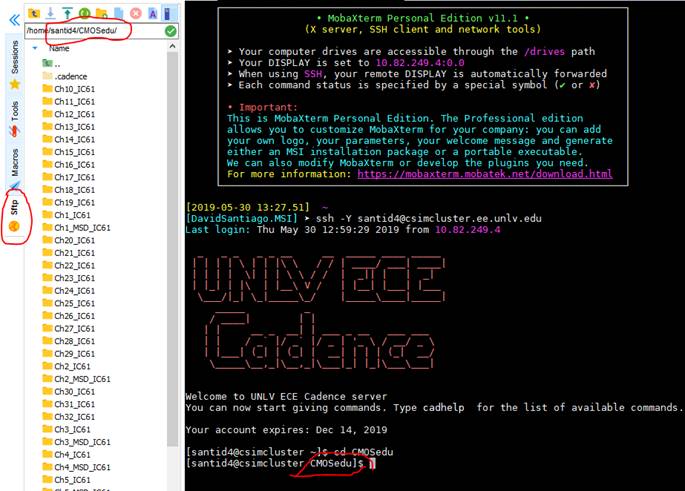Toggle the highlighted last SFTP toolbar icon
Image resolution: width=685 pixels, height=491 pixels.
[x=168, y=13]
